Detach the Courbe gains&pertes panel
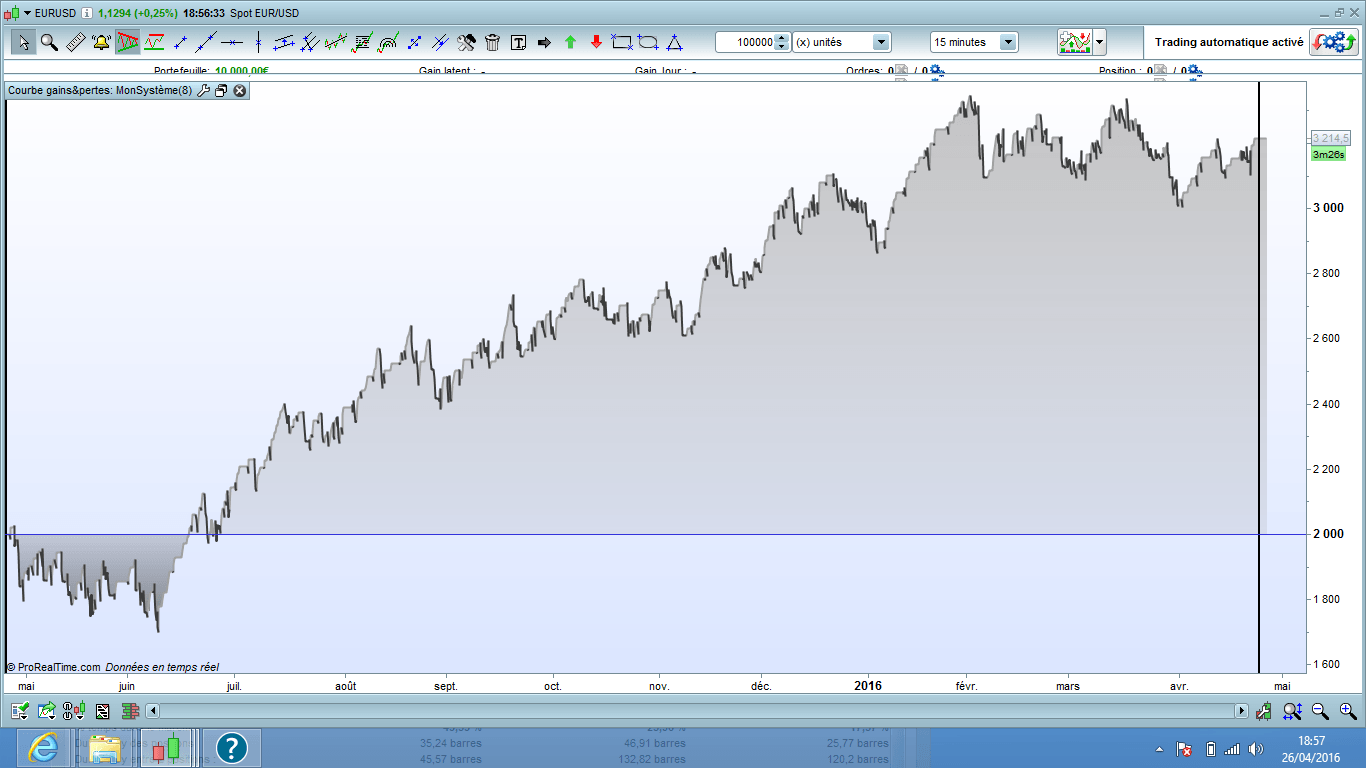 [x=221, y=90]
